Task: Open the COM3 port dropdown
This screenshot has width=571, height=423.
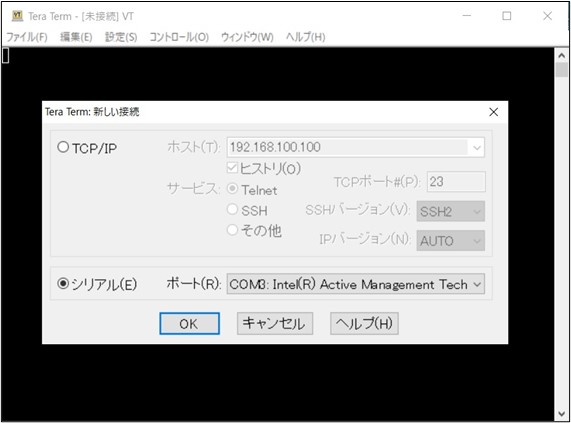Action: click(x=356, y=284)
